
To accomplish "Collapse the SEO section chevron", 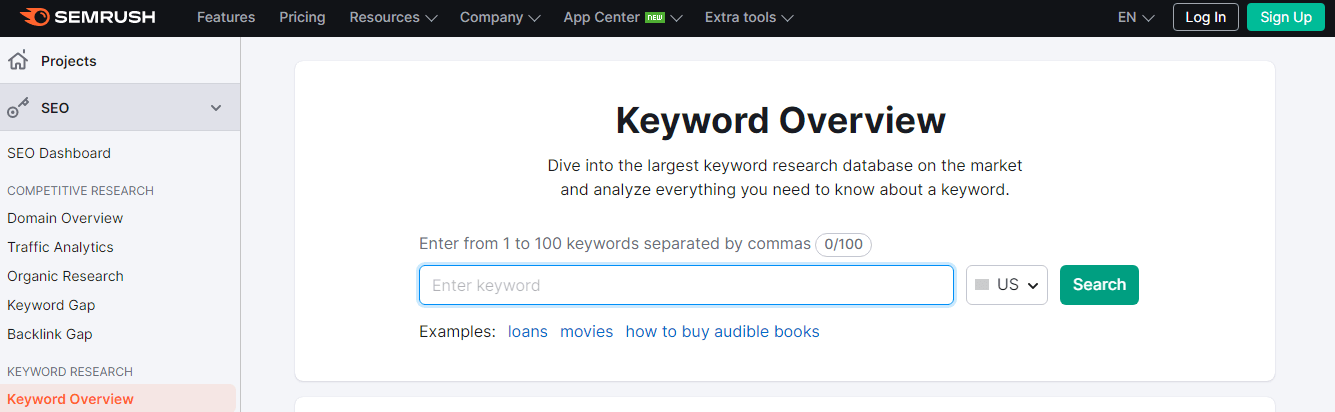I will coord(216,108).
